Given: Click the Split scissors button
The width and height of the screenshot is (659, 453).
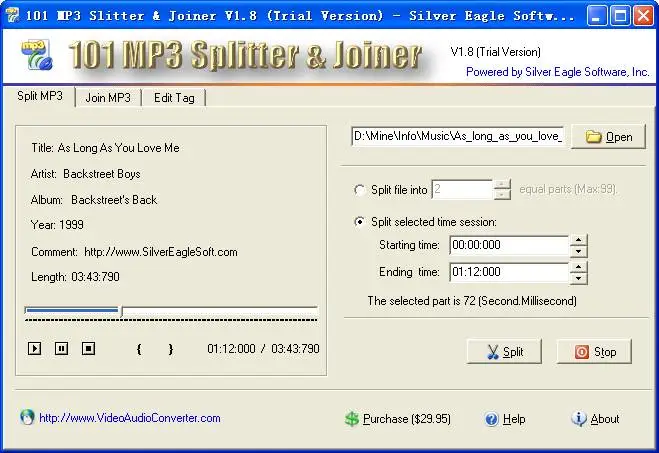Looking at the screenshot, I should coord(504,352).
